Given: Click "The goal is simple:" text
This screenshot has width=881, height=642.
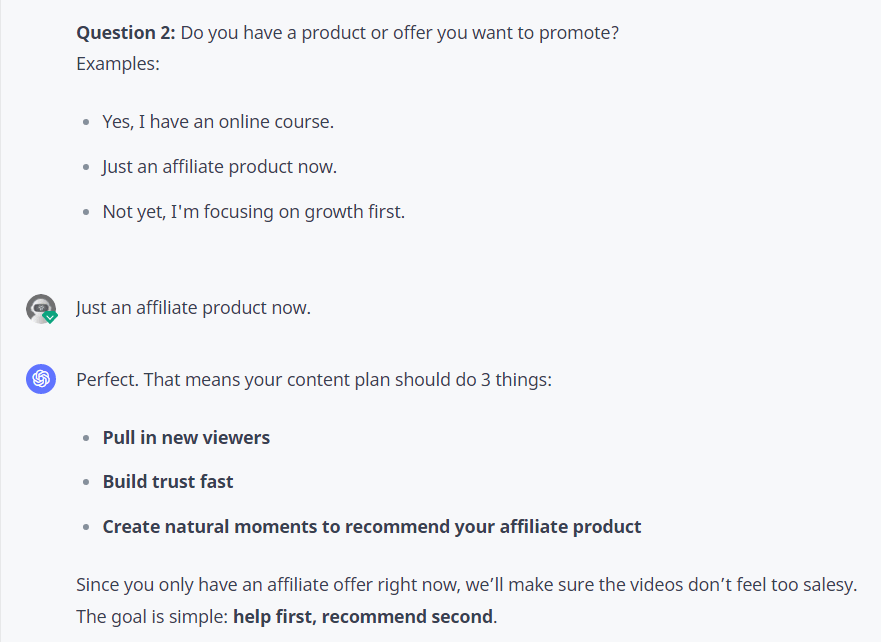Looking at the screenshot, I should [152, 616].
